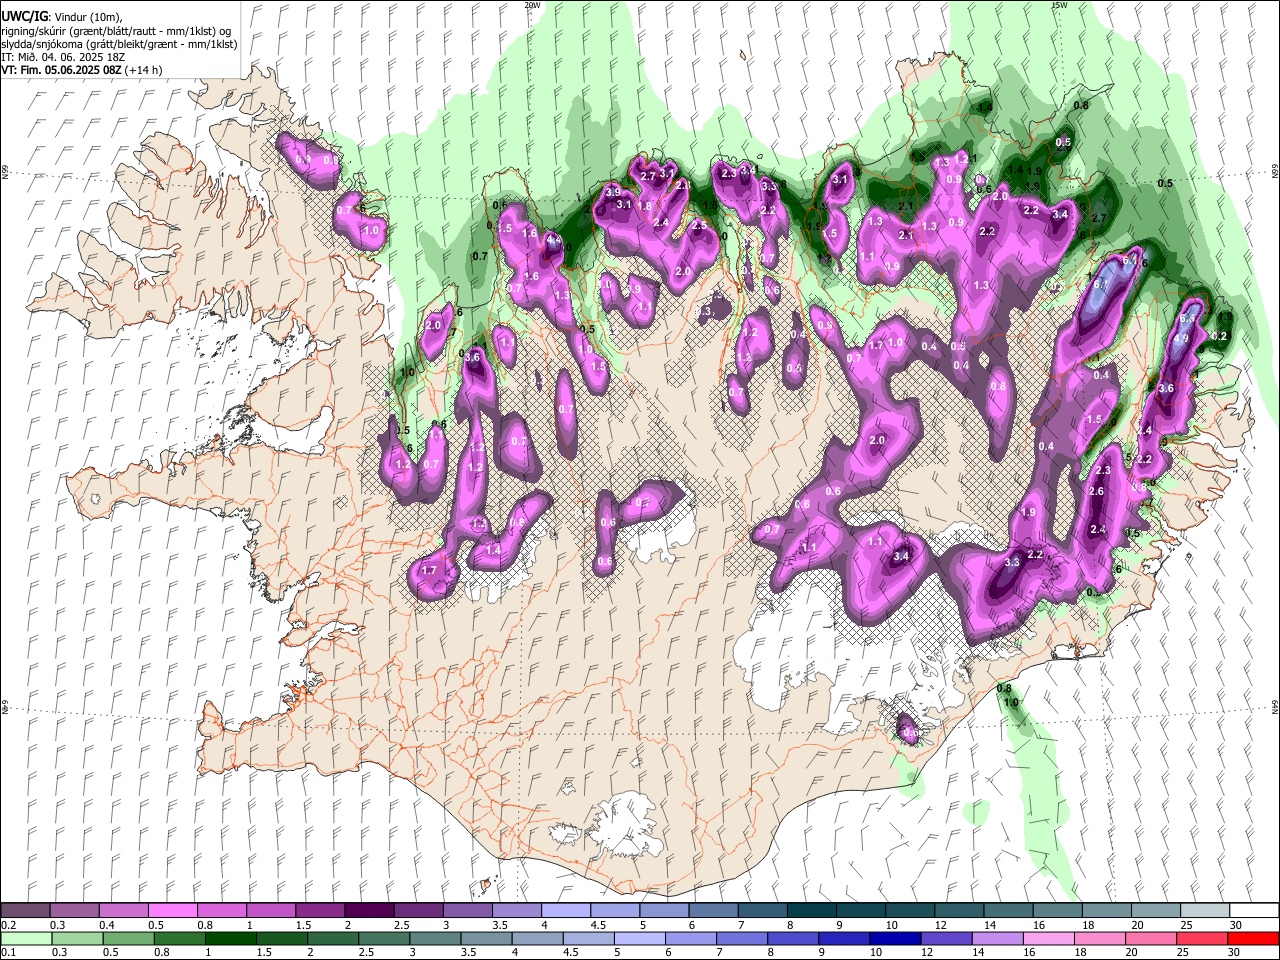This screenshot has height=960, width=1280.
Task: Pick top-row snow swatch between 0.2 and 0.3
Action: pyautogui.click(x=25, y=911)
